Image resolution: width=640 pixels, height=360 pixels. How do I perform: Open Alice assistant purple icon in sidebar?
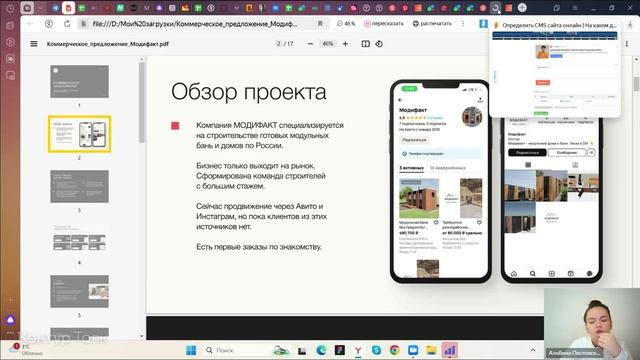click(10, 320)
